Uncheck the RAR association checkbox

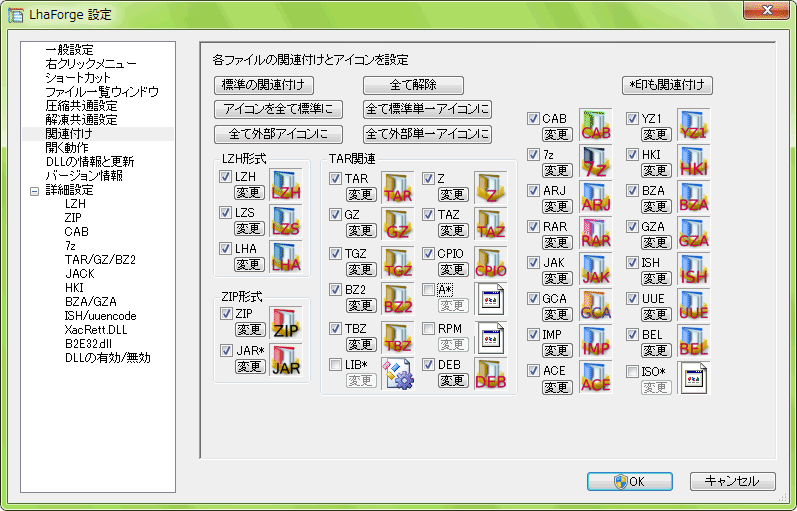click(533, 226)
